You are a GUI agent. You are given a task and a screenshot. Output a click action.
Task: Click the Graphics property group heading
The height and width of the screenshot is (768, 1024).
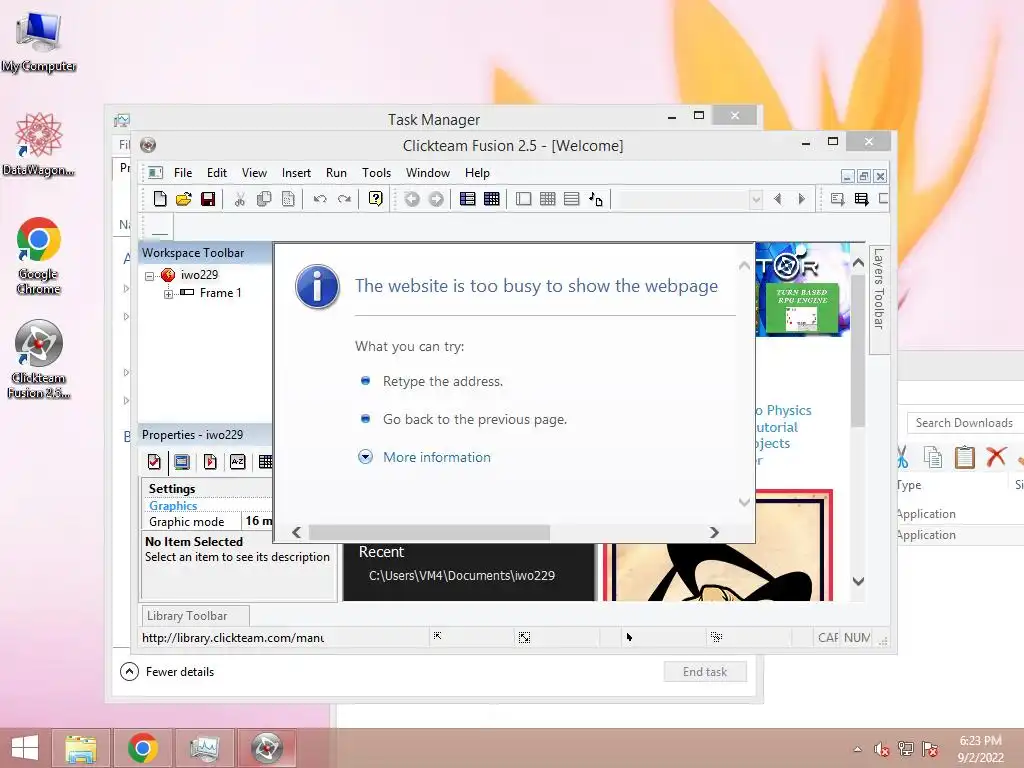[173, 505]
